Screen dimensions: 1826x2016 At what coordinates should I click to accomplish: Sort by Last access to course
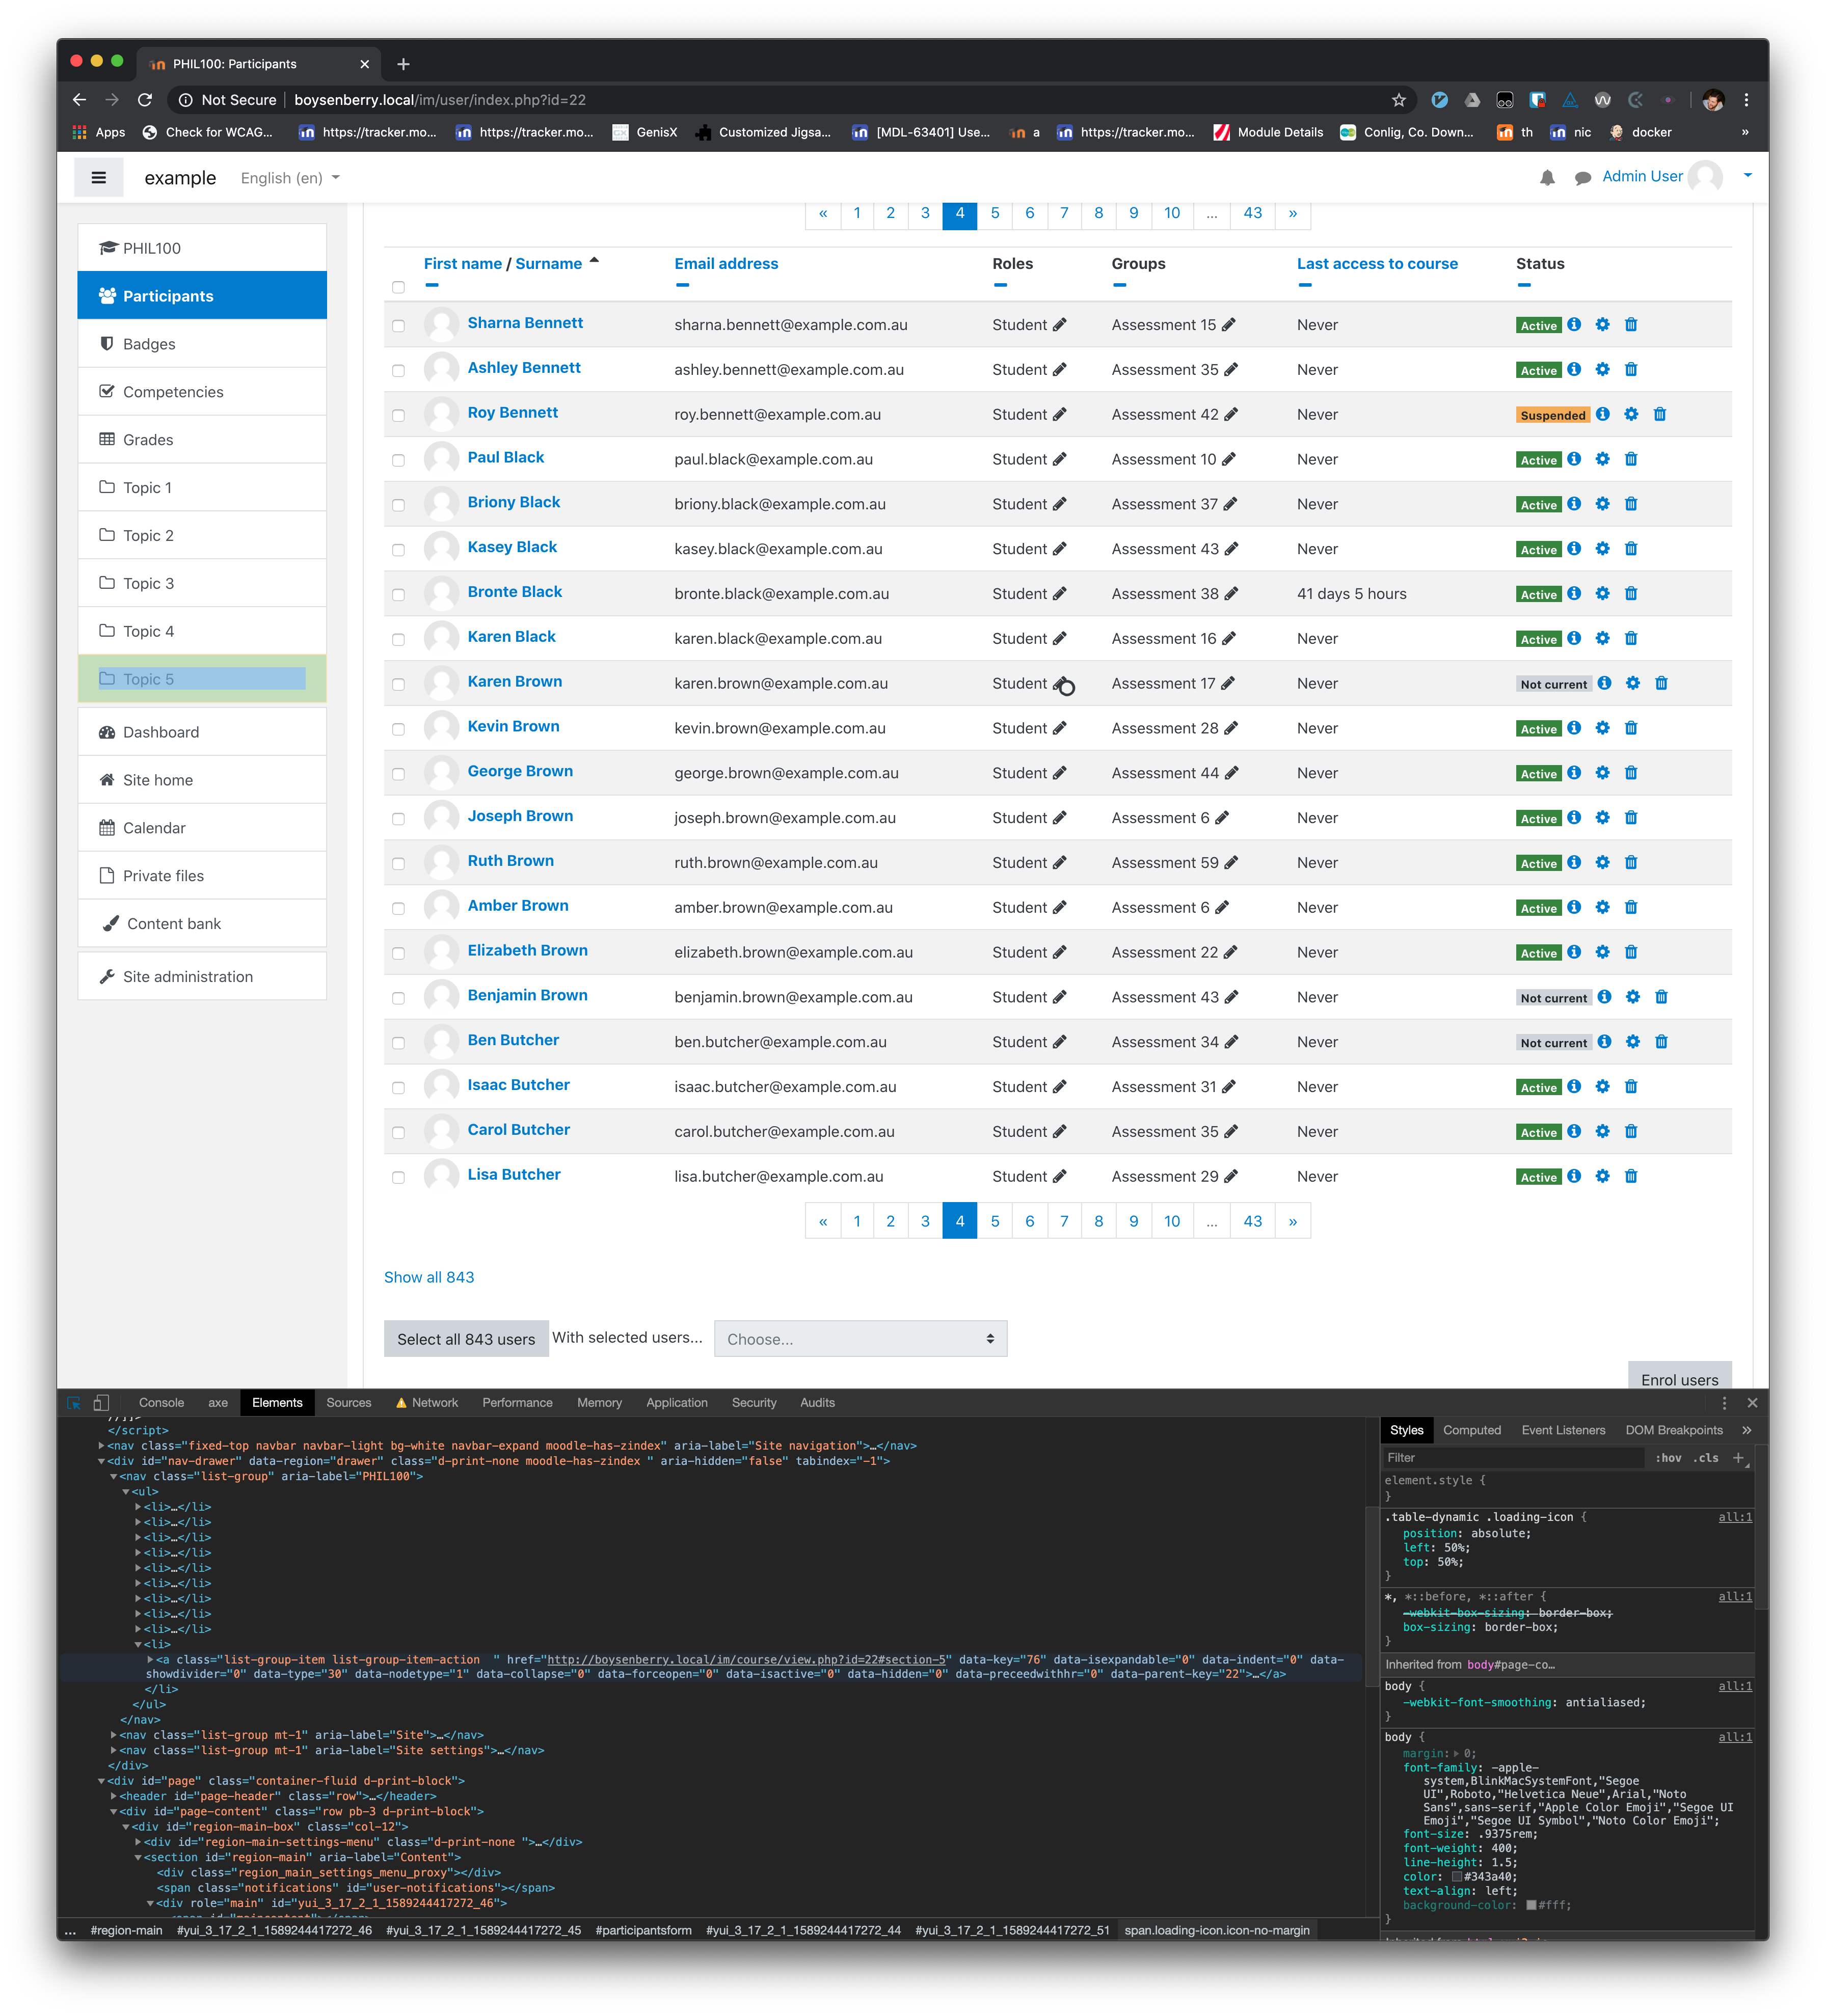tap(1377, 264)
